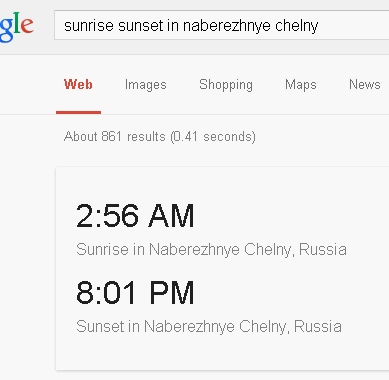Click the red letter e of logo
Image resolution: width=389 pixels, height=380 pixels.
tap(27, 25)
